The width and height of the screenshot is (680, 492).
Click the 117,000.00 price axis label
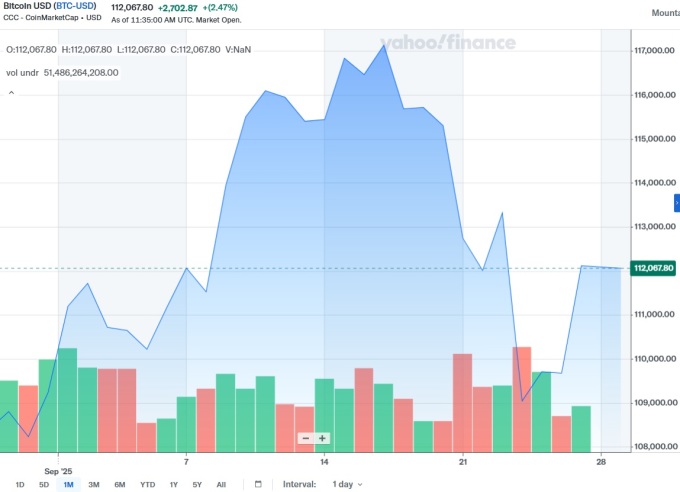click(655, 51)
